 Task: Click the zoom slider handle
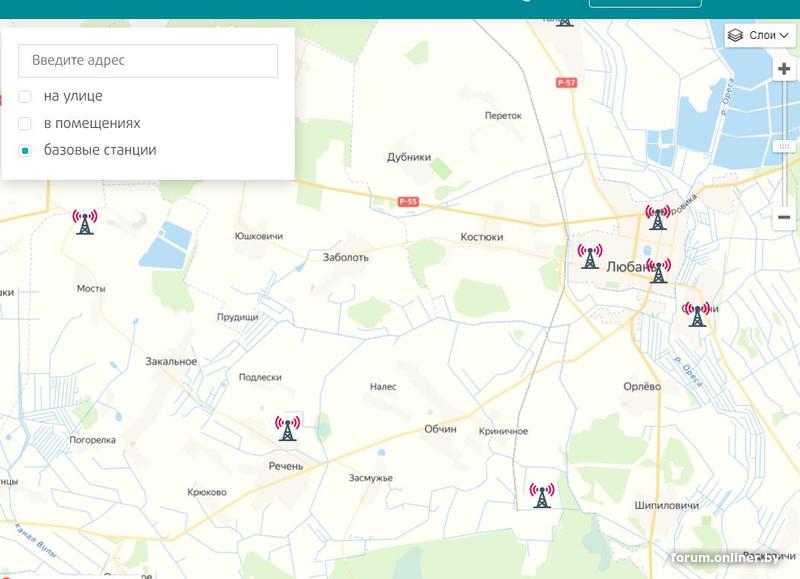[784, 146]
